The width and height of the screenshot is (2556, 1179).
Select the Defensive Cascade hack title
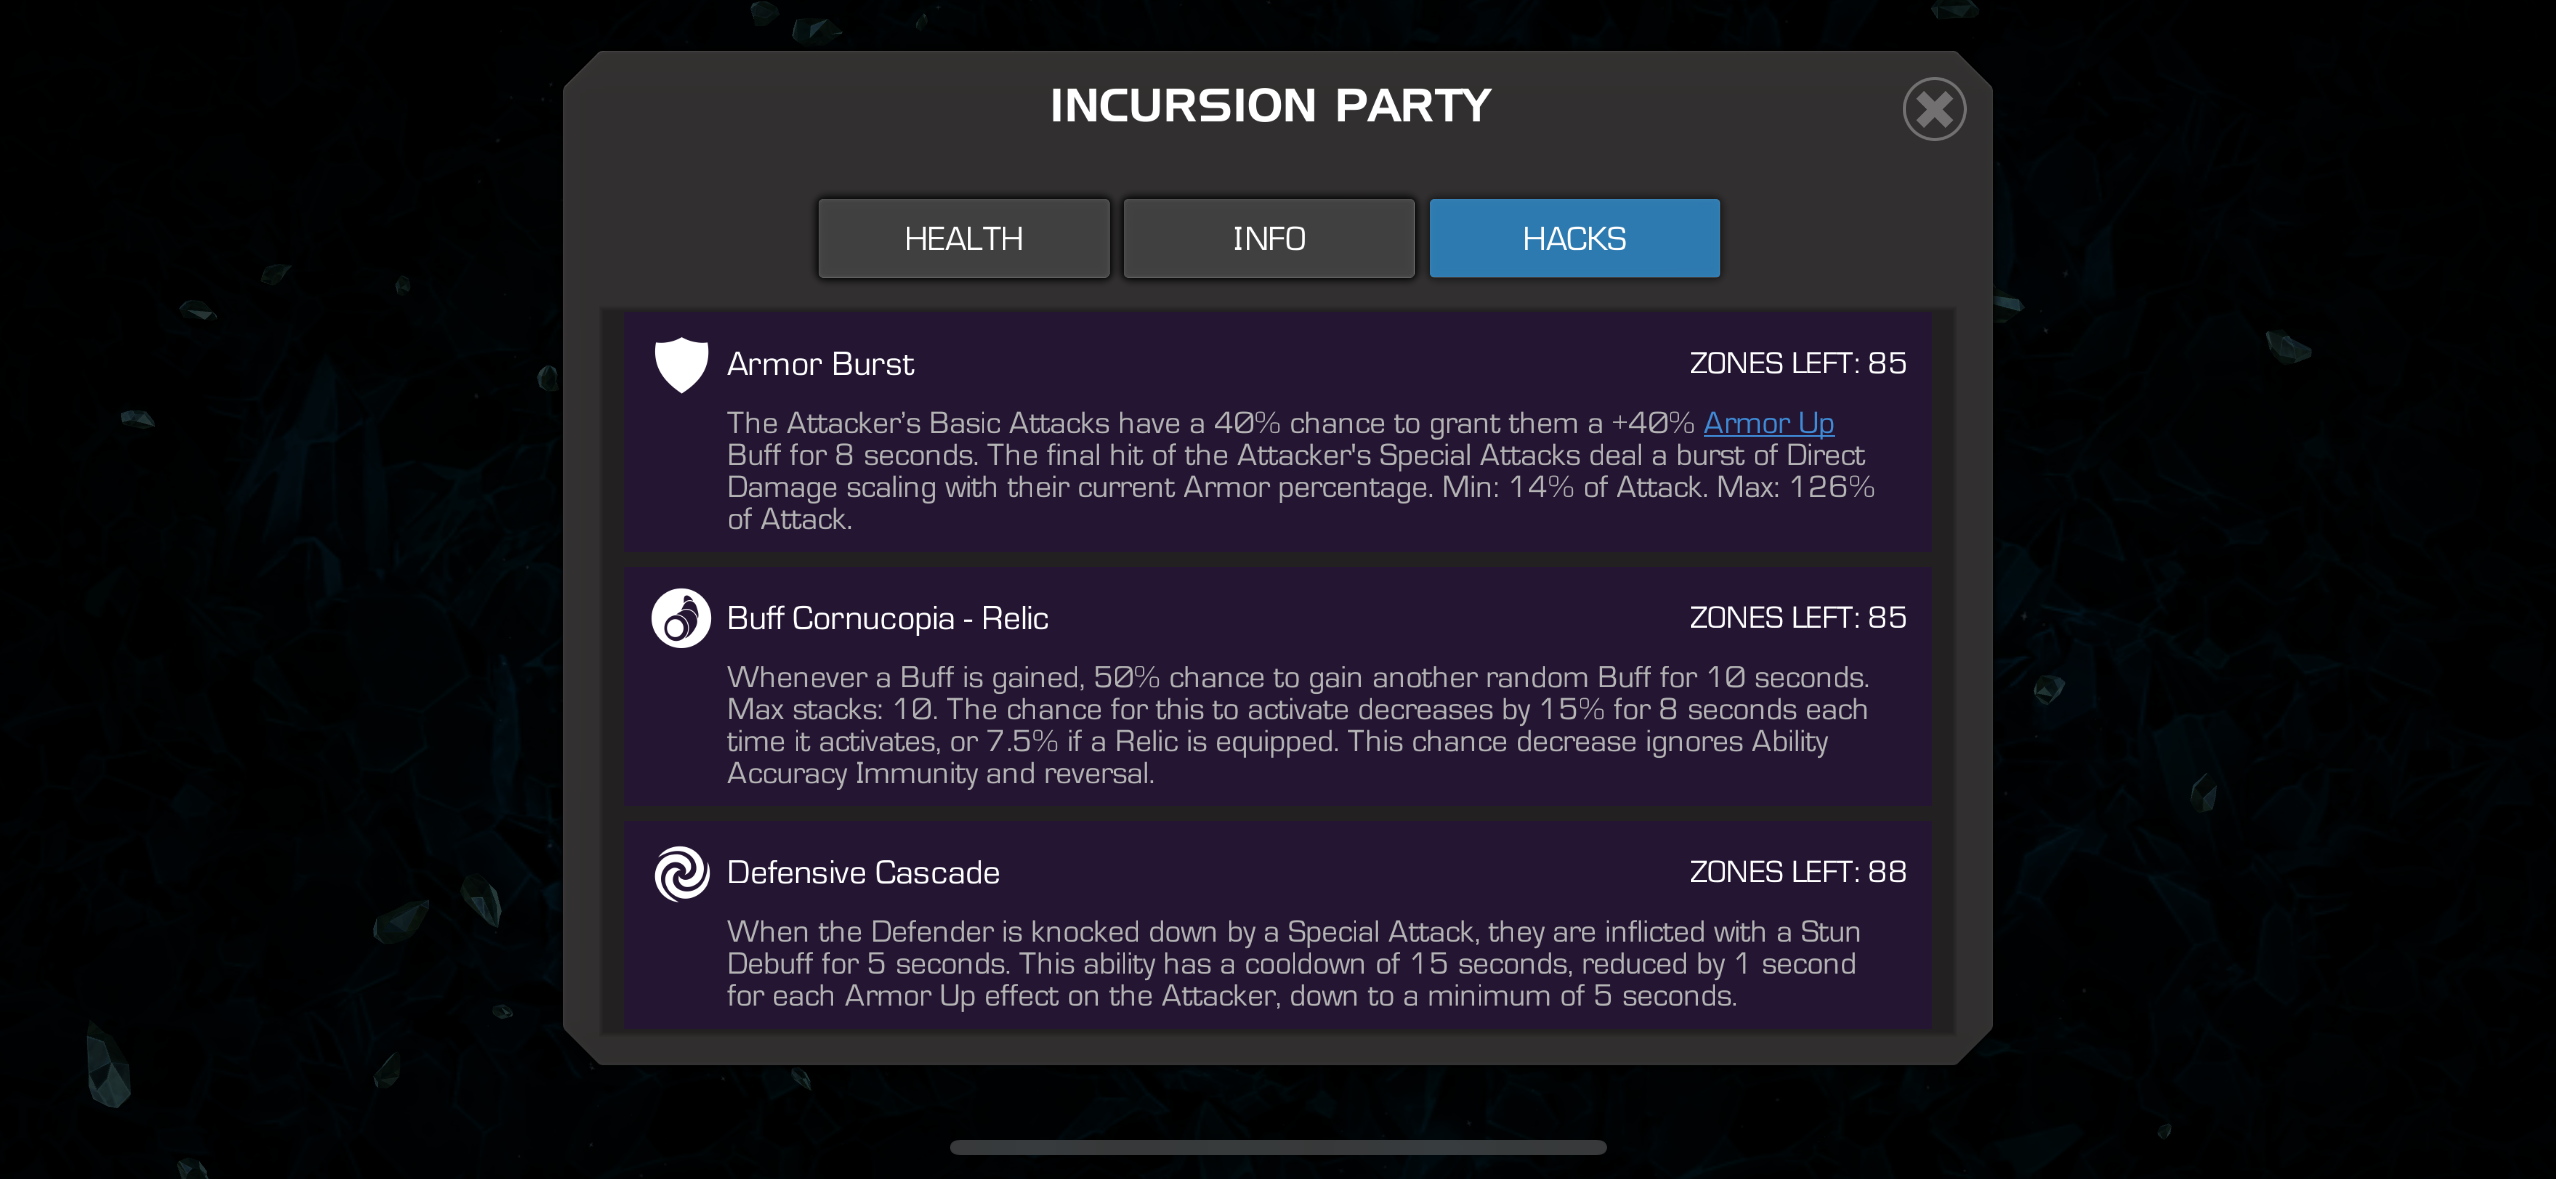pyautogui.click(x=863, y=872)
